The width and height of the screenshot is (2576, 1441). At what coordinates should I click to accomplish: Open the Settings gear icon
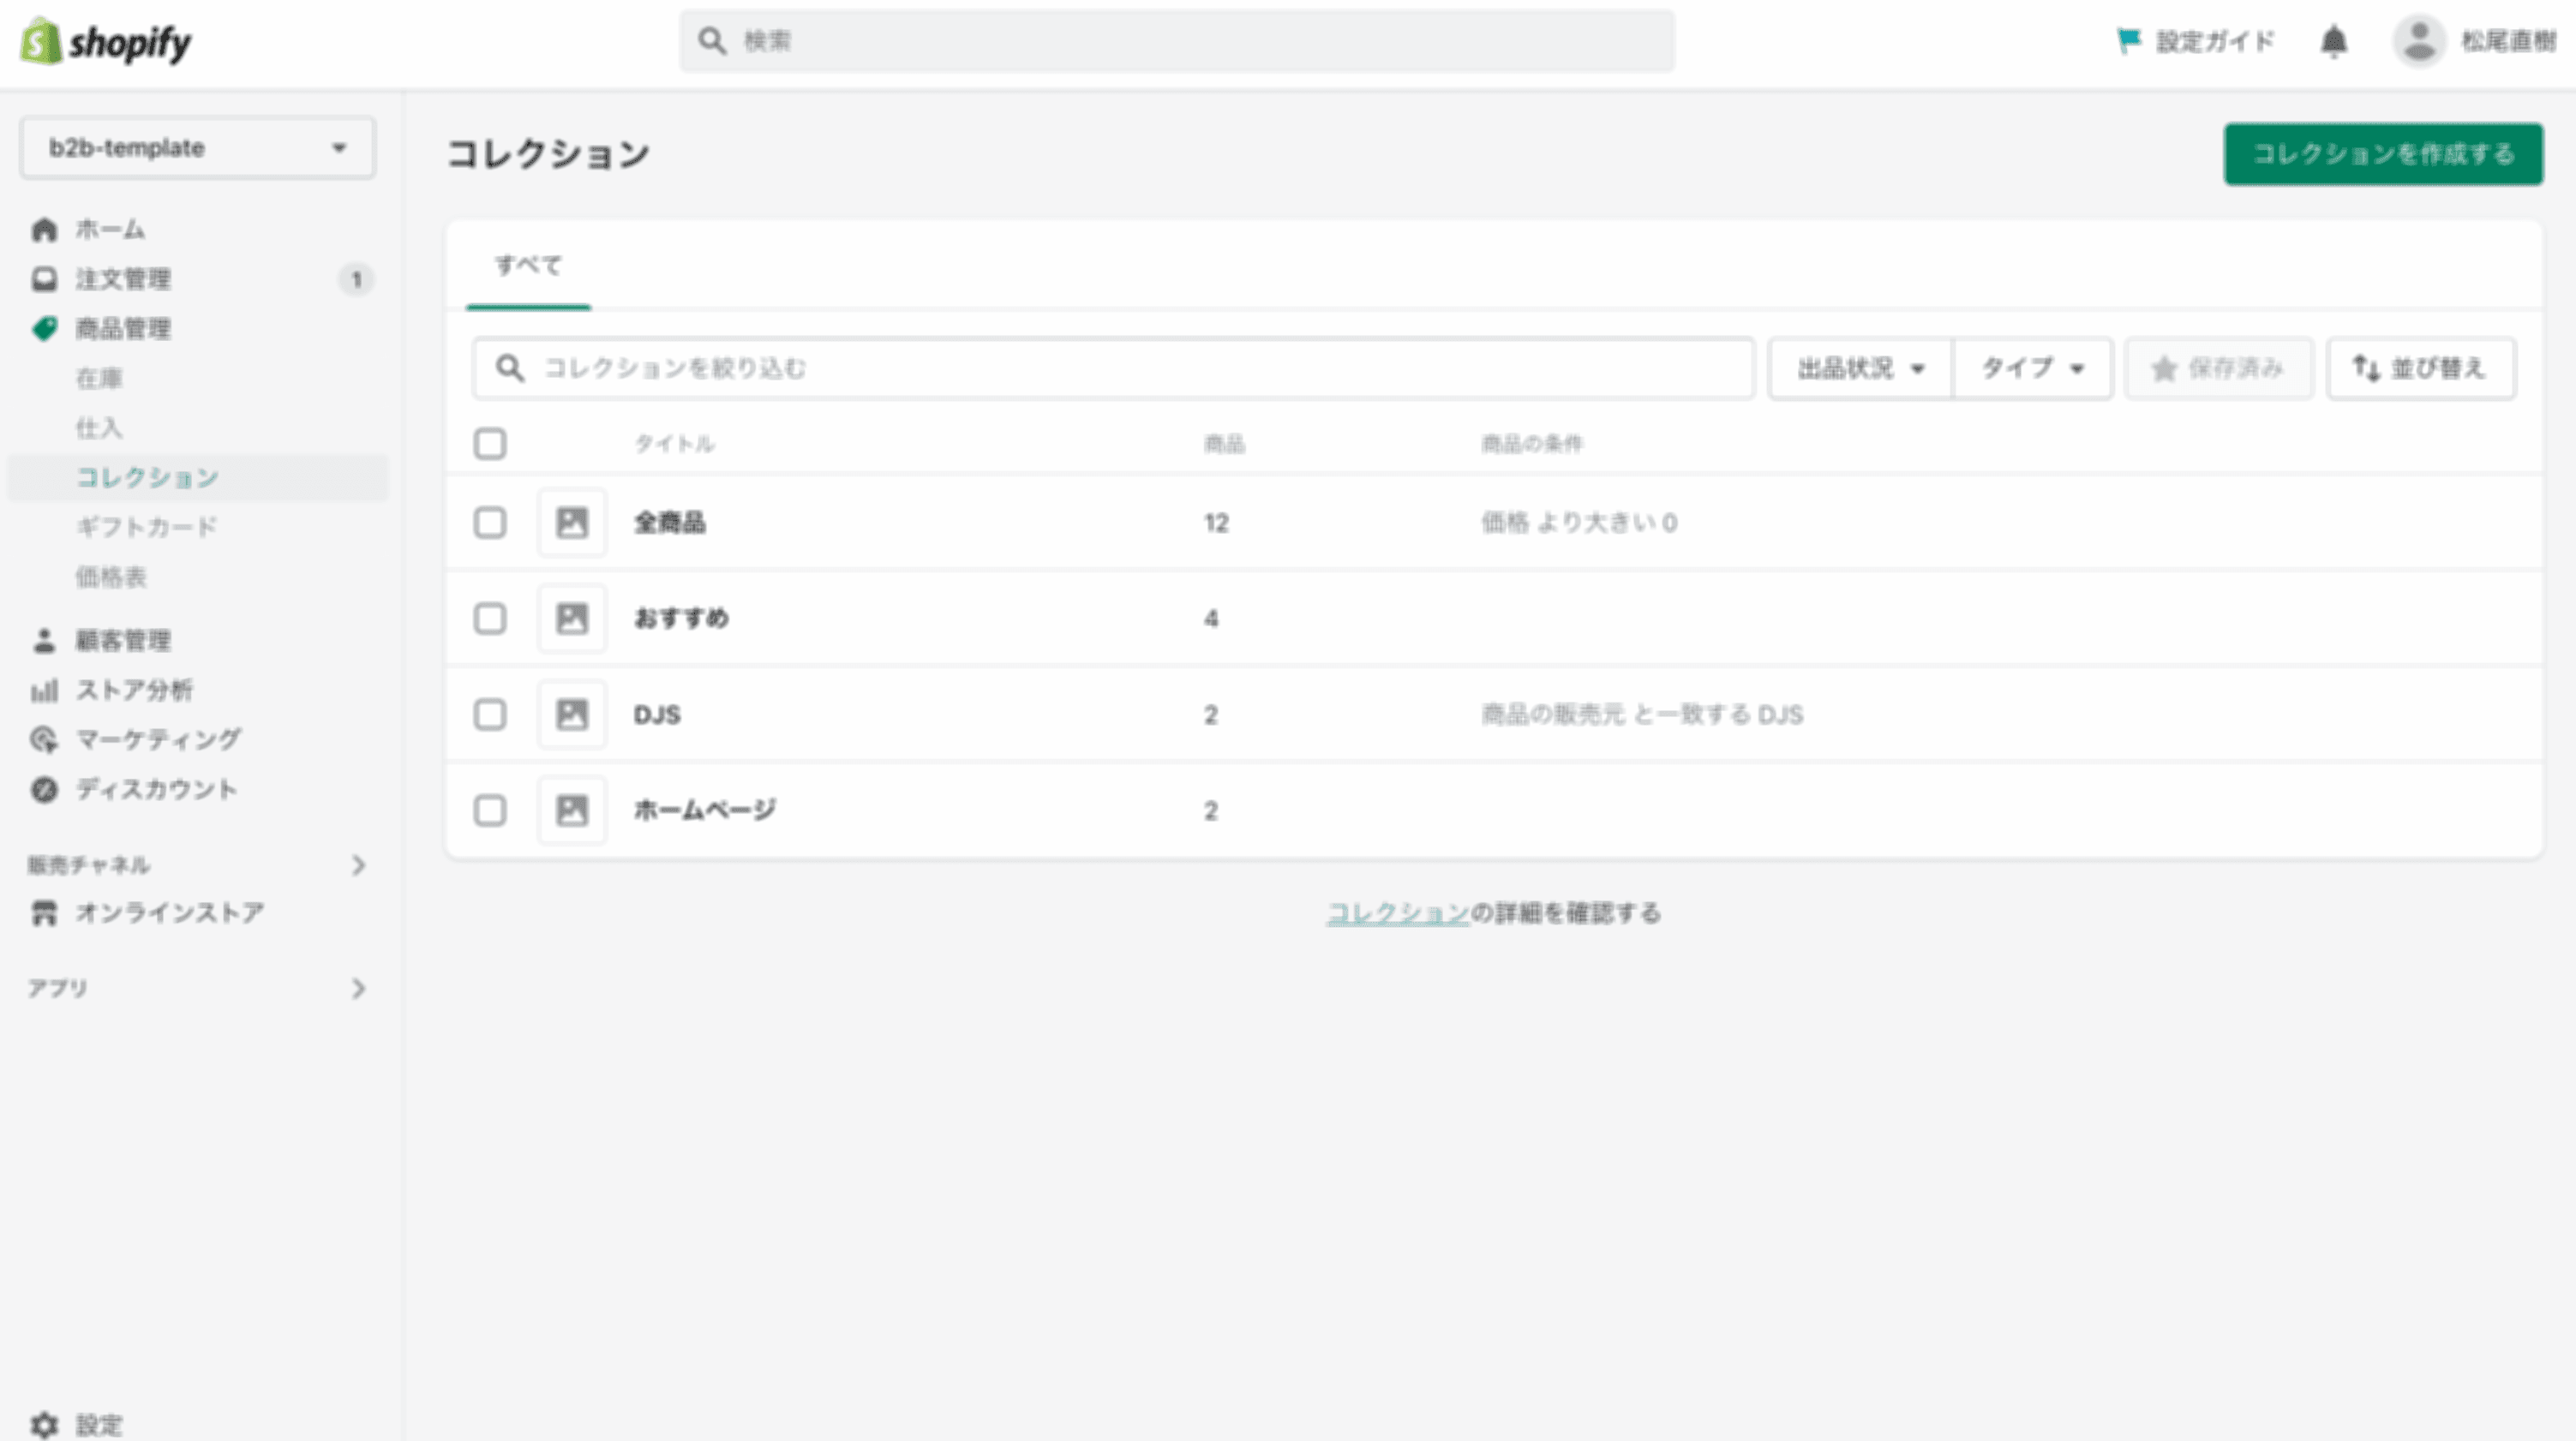pos(44,1424)
